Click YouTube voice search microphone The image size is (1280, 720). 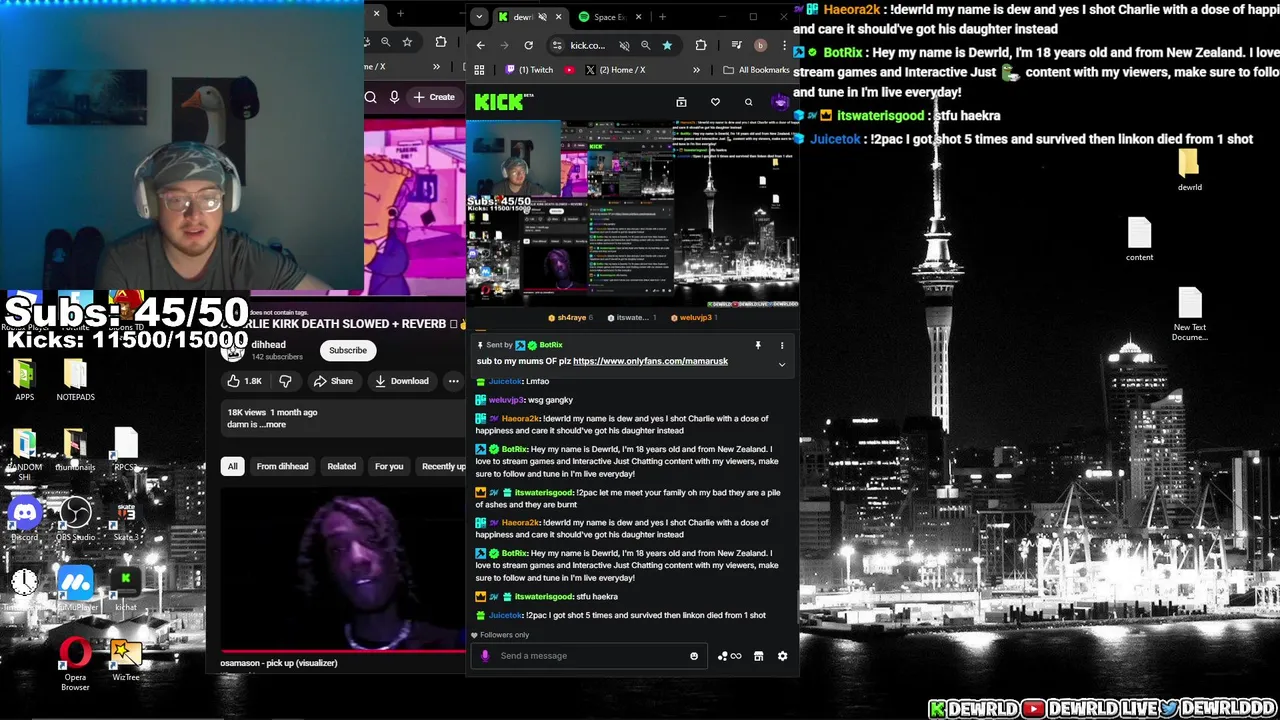click(394, 97)
